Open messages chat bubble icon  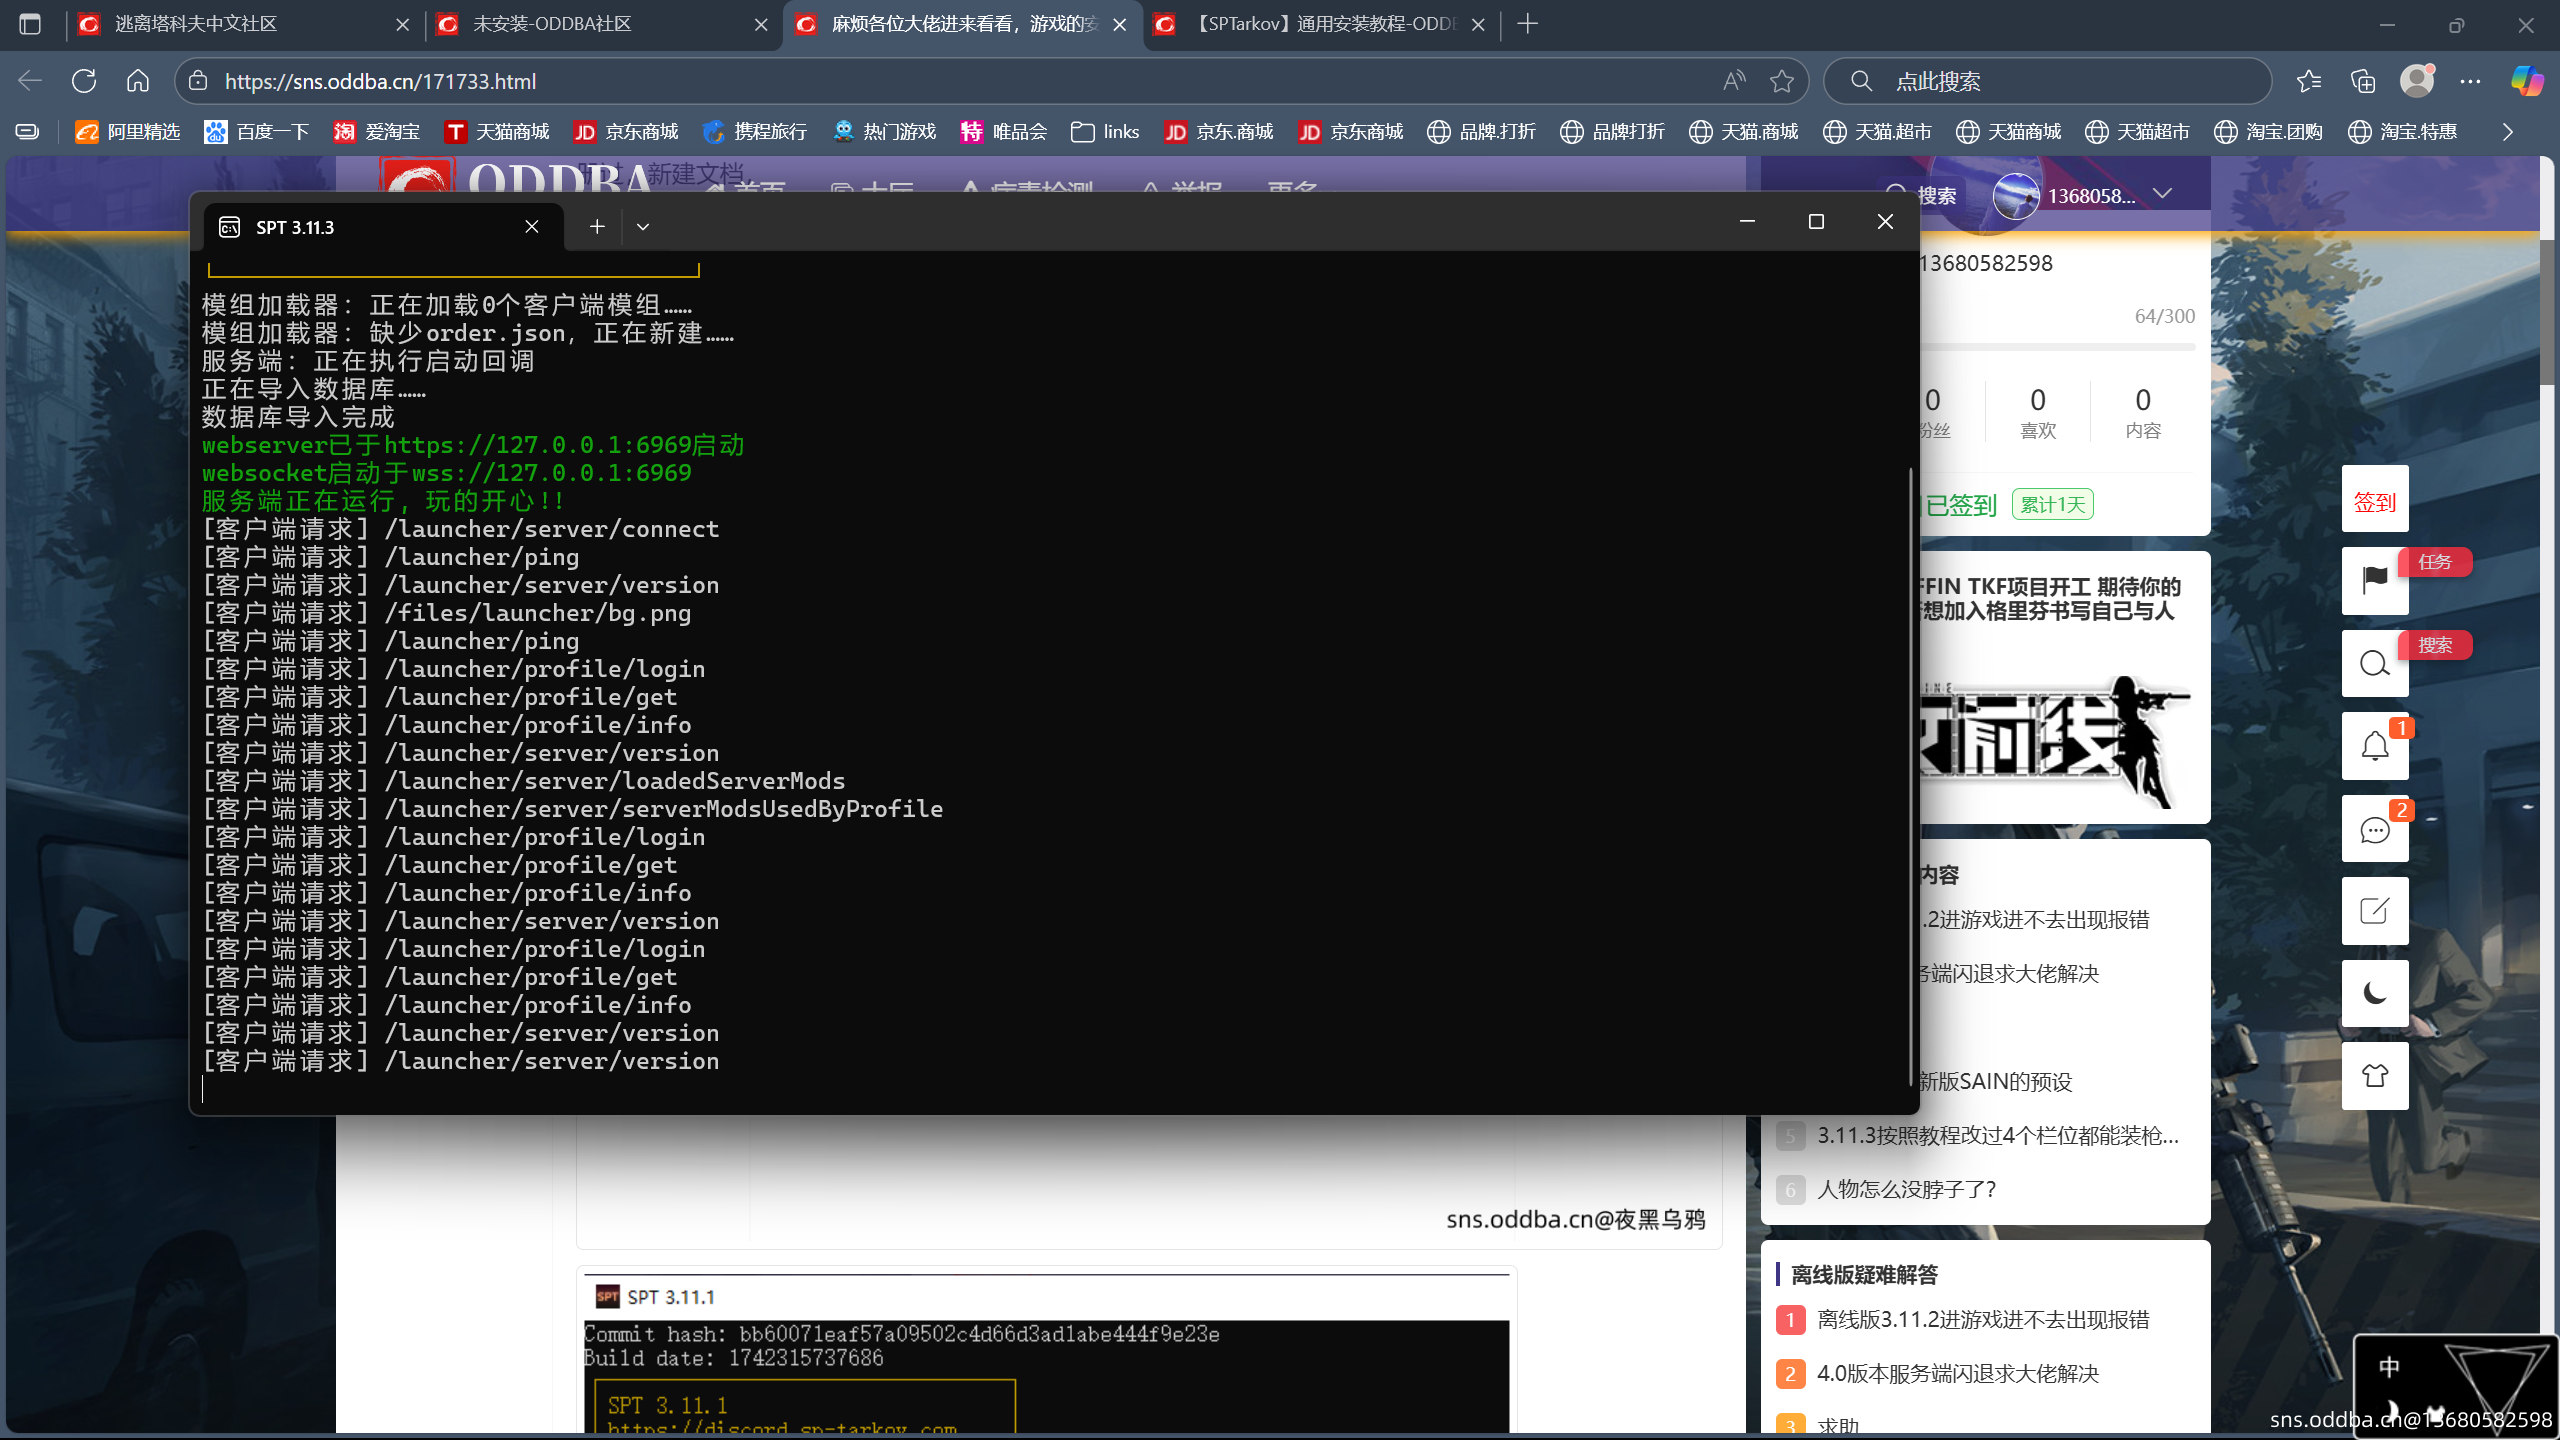[x=2375, y=829]
